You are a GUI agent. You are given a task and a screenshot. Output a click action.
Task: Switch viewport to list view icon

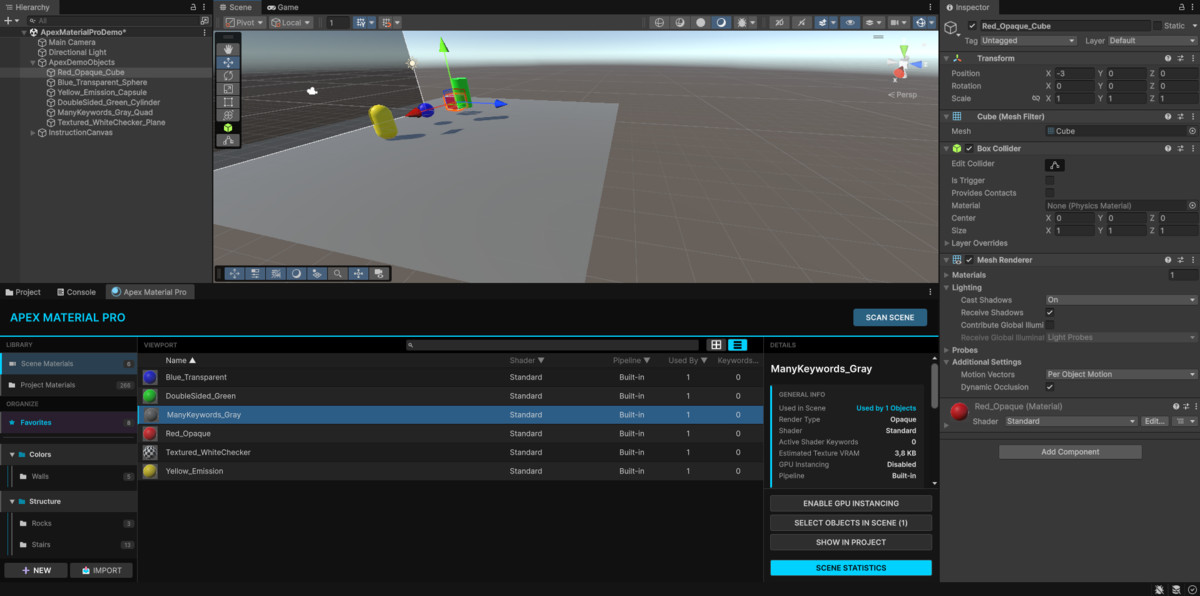737,345
